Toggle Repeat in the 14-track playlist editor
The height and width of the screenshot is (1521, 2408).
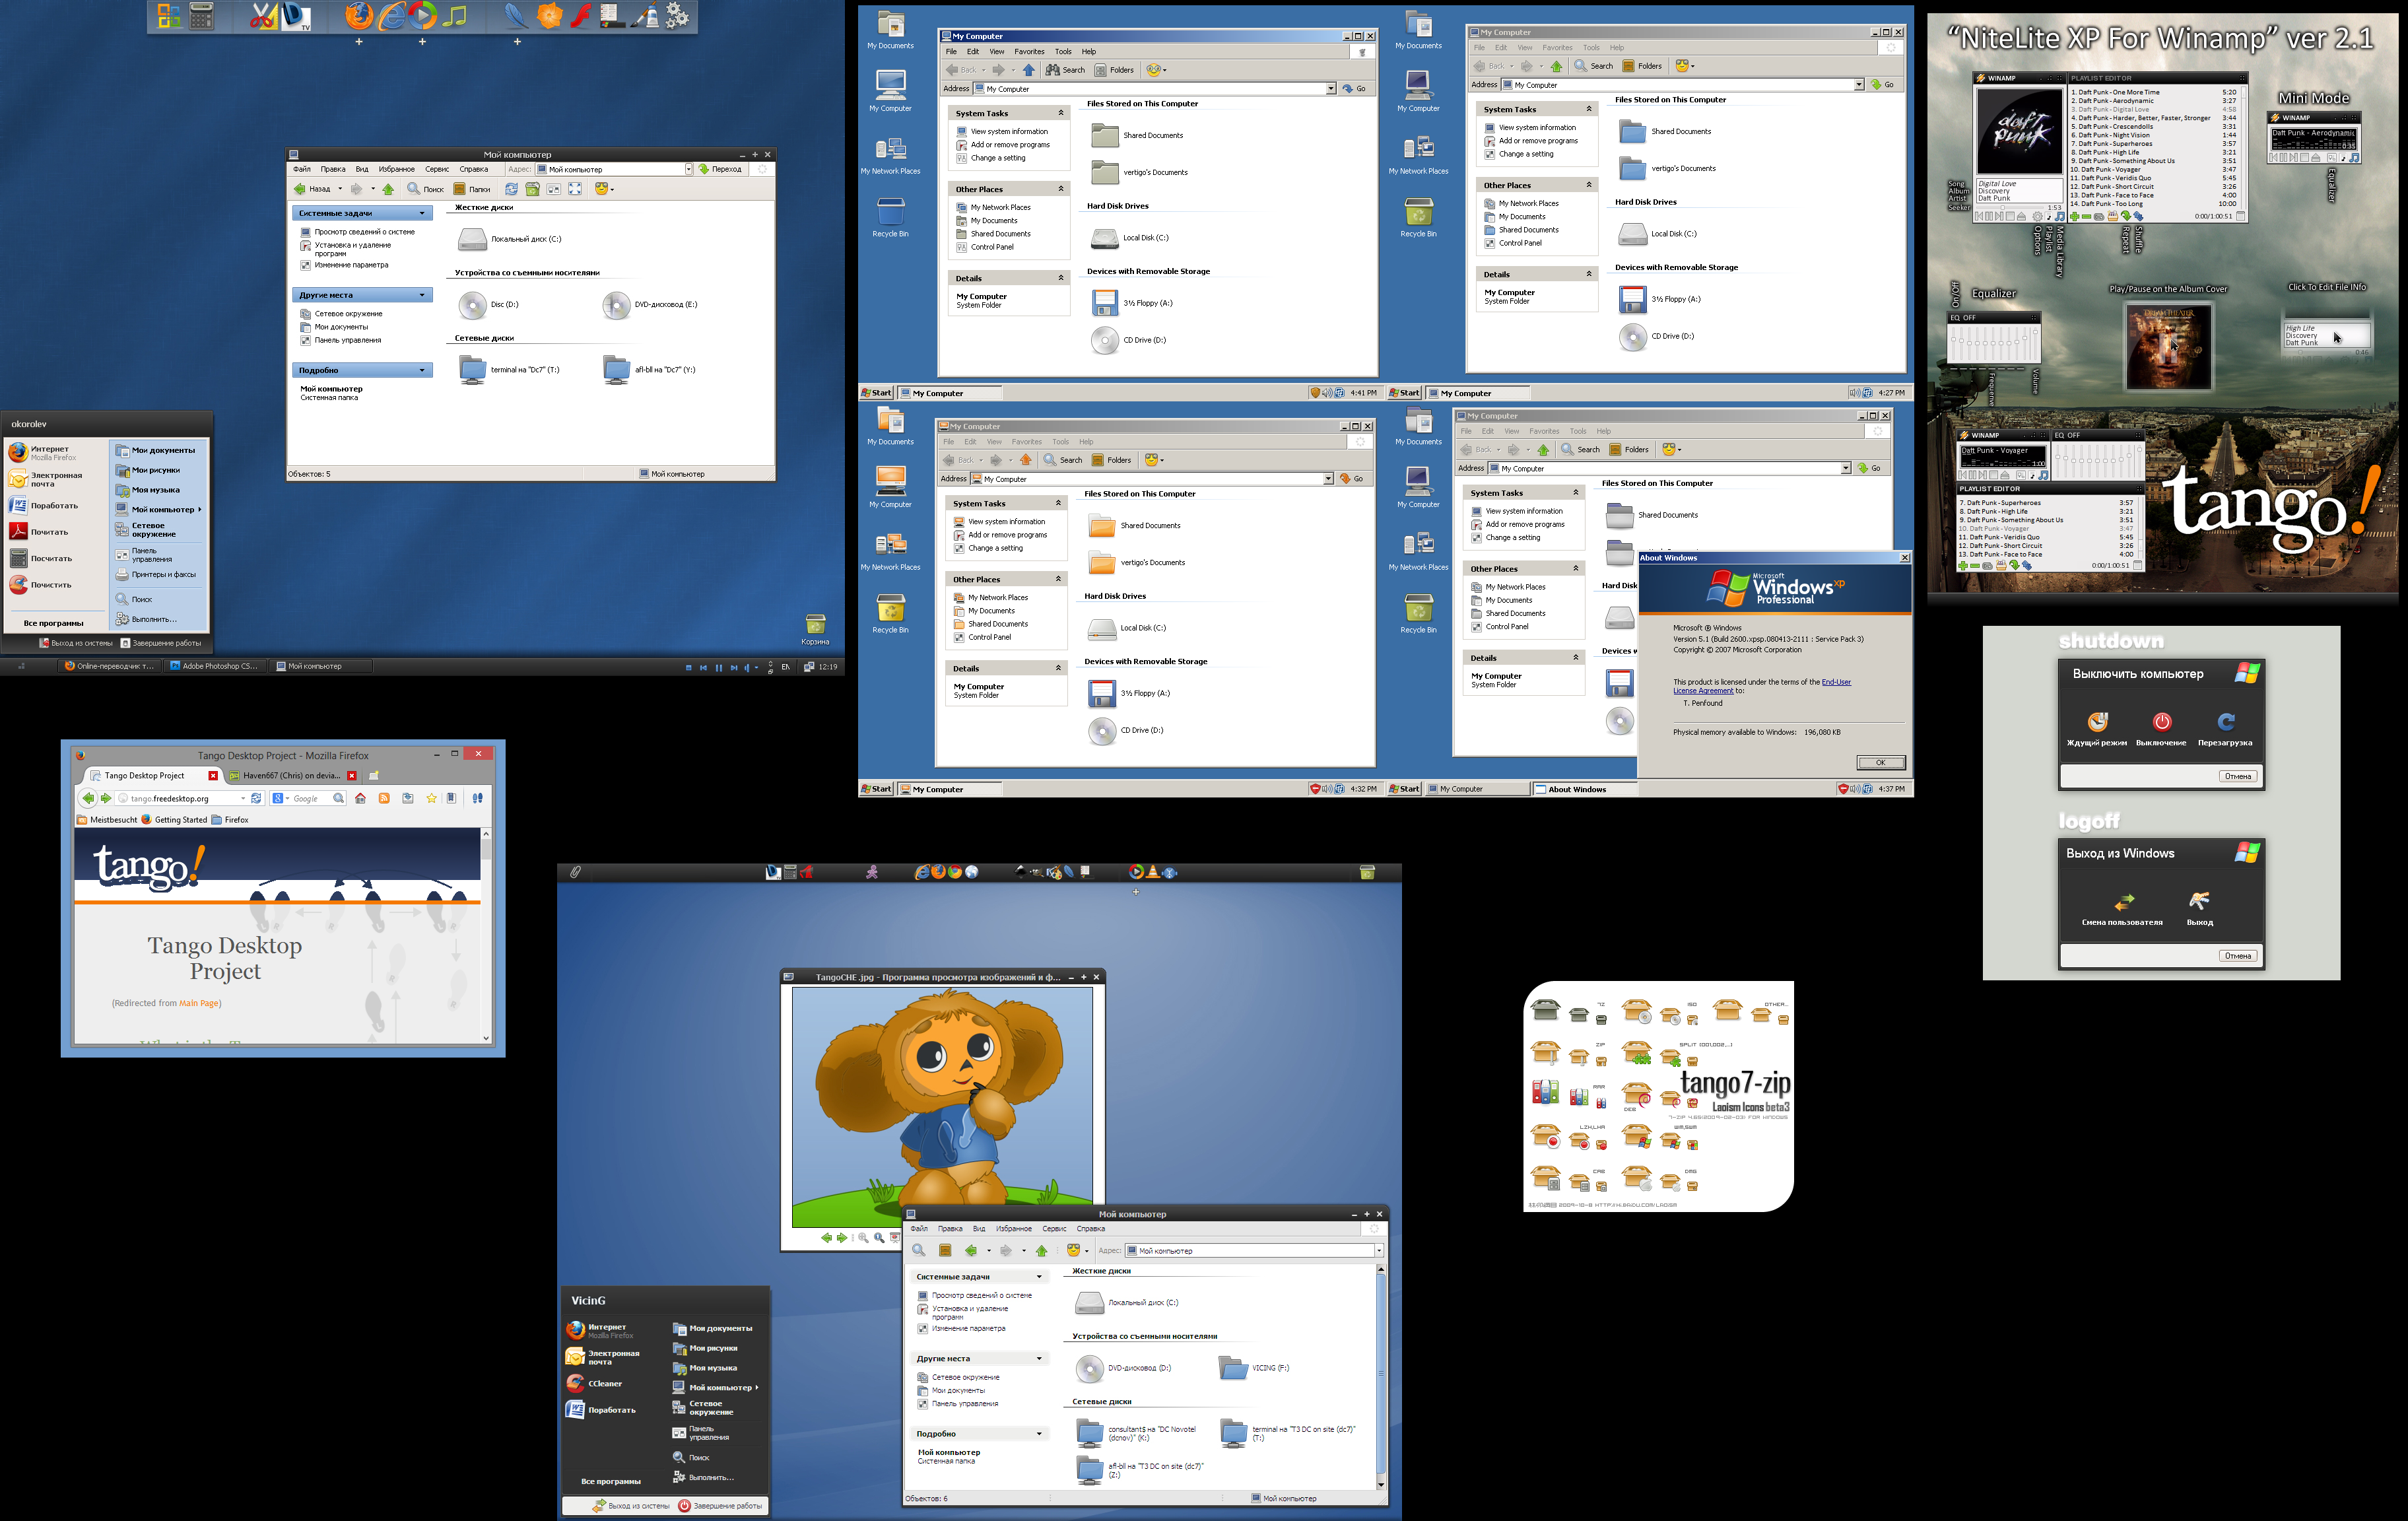click(x=2126, y=217)
